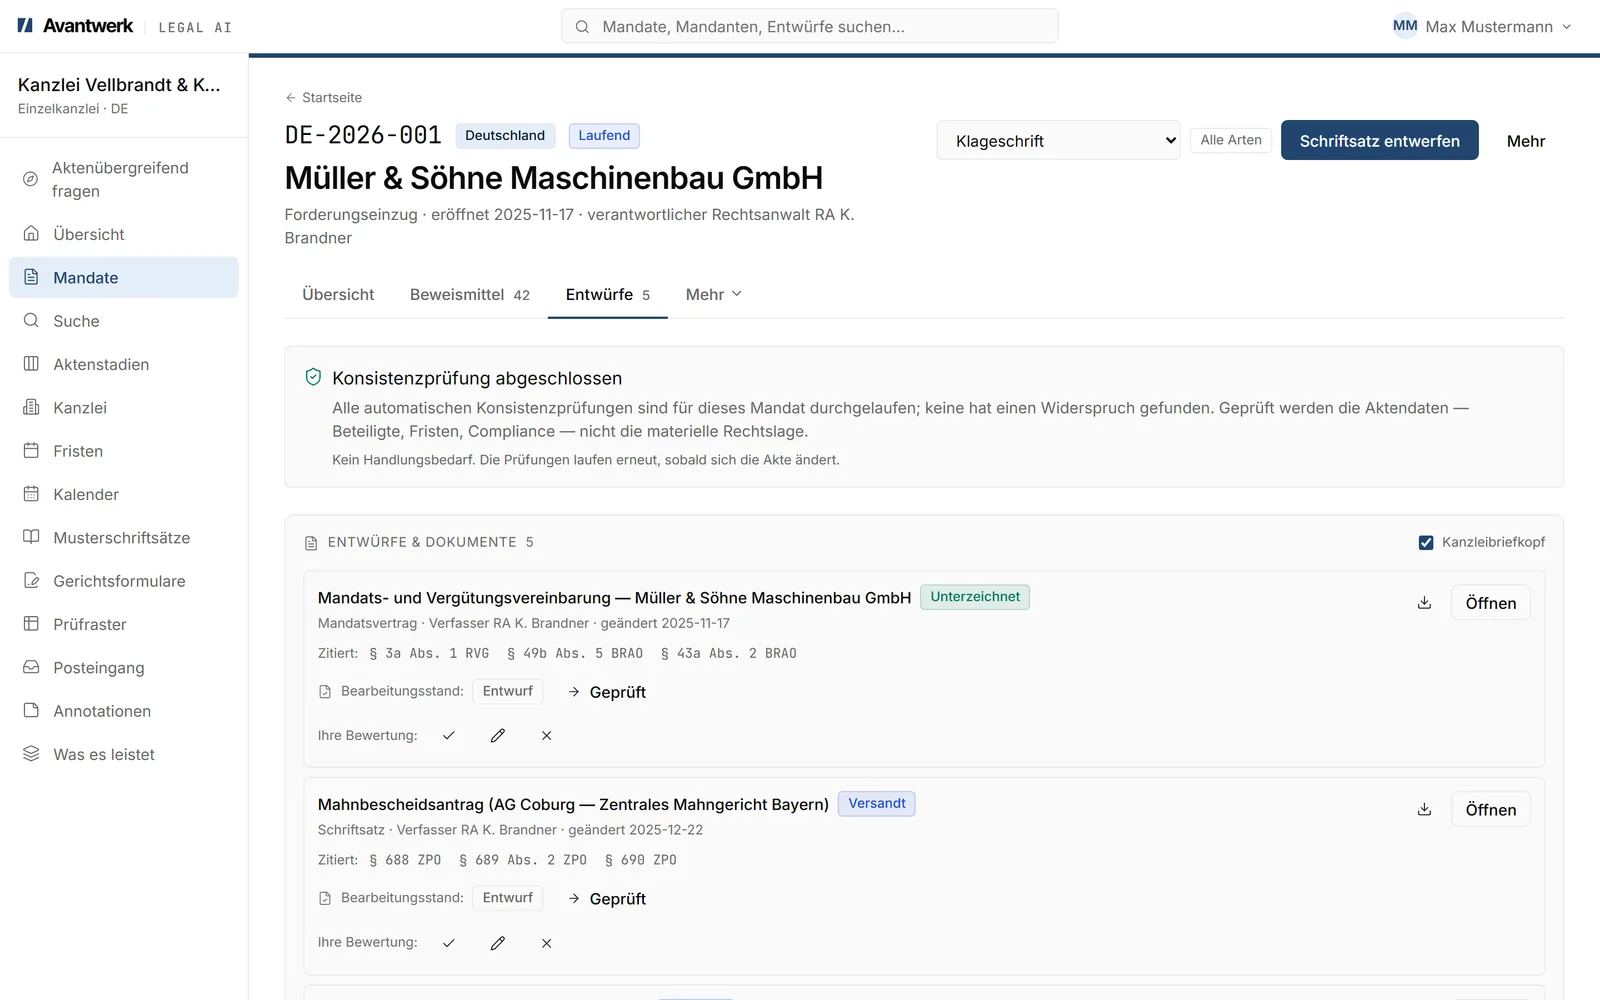The width and height of the screenshot is (1600, 1000).
Task: Open Annotationen in the sidebar
Action: click(124, 711)
